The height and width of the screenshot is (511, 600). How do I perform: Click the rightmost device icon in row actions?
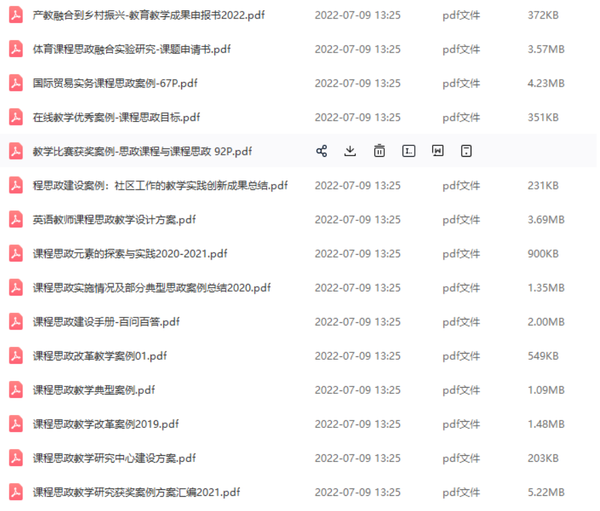point(466,151)
